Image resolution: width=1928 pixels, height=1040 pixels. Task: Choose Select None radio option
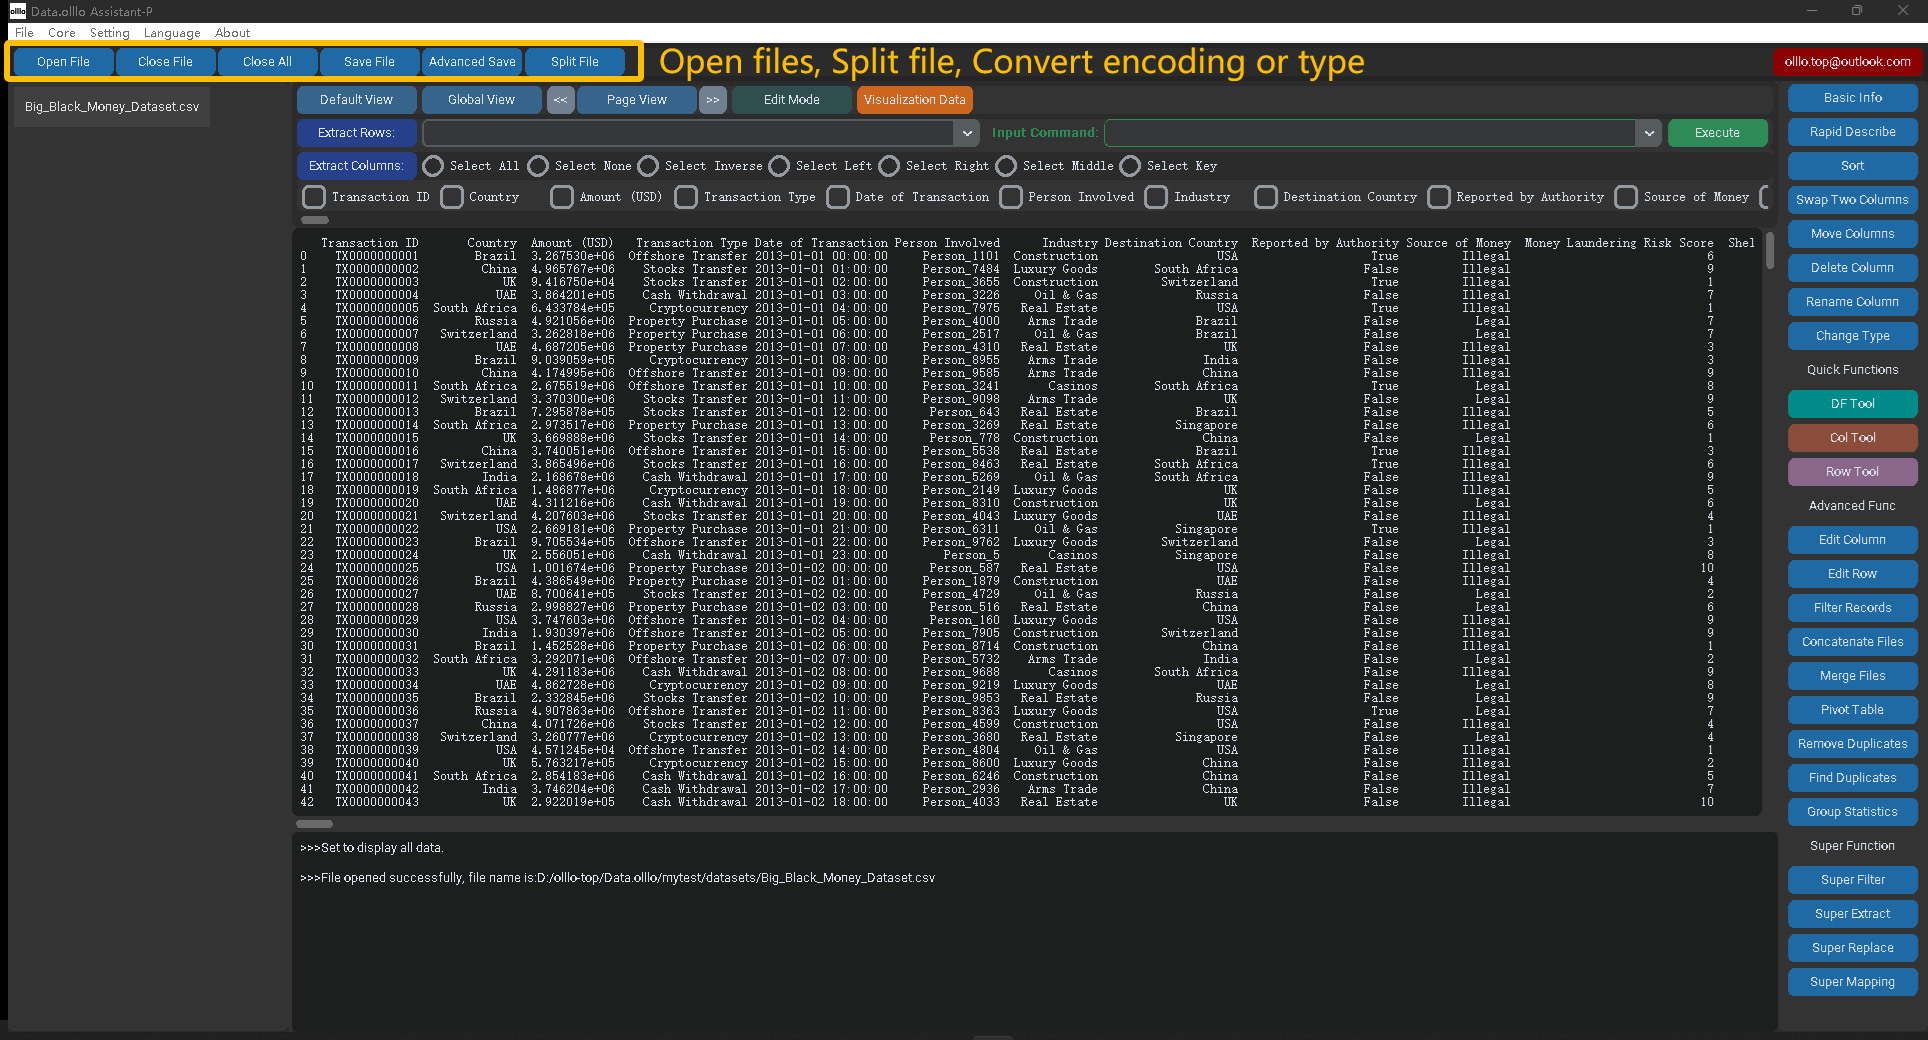[538, 166]
